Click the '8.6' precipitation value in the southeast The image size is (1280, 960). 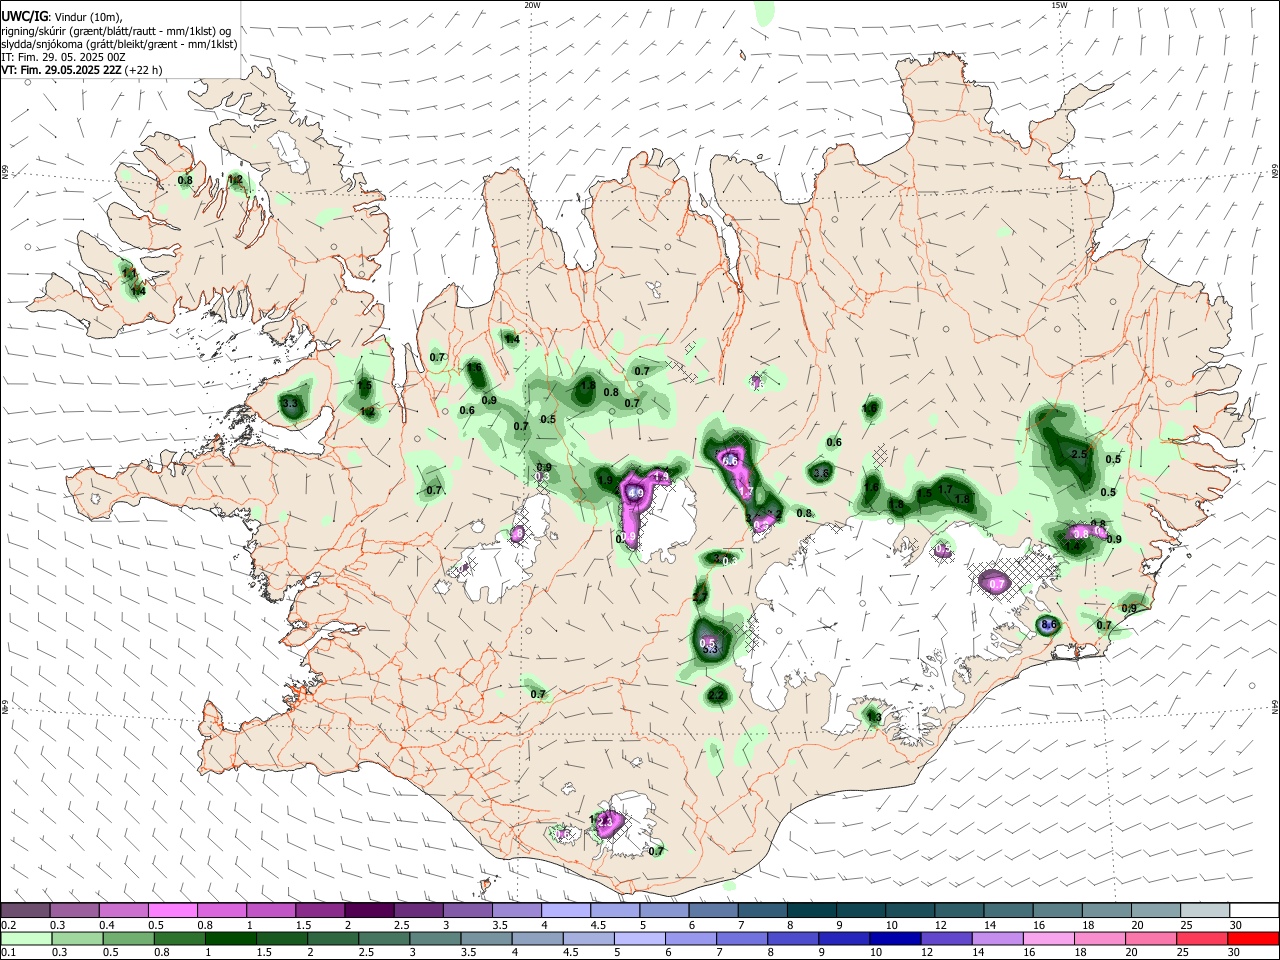[x=1049, y=625]
